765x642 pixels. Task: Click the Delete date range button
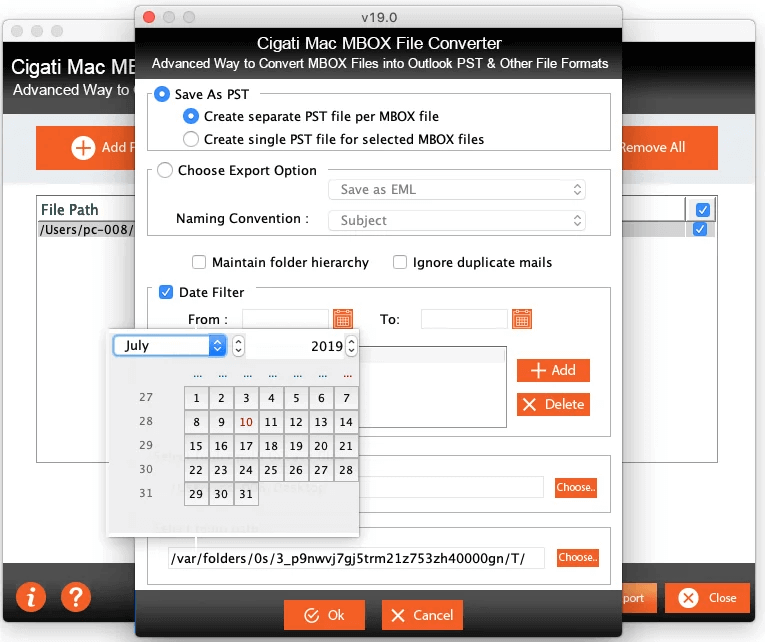click(553, 404)
